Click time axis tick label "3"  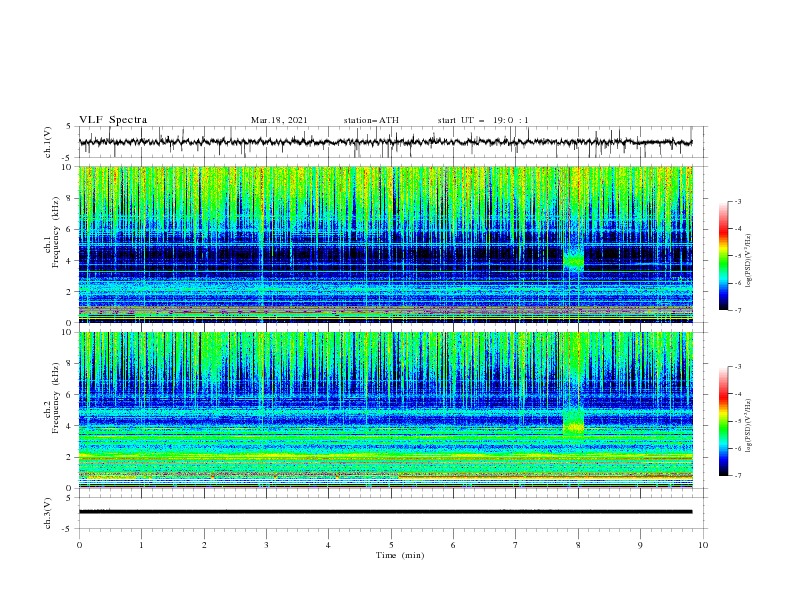pyautogui.click(x=266, y=545)
